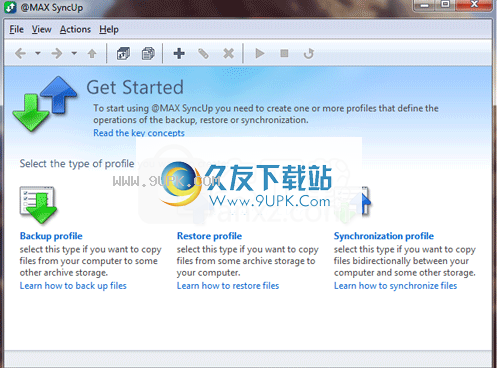The height and width of the screenshot is (368, 499).
Task: Open the View menu
Action: [x=42, y=29]
